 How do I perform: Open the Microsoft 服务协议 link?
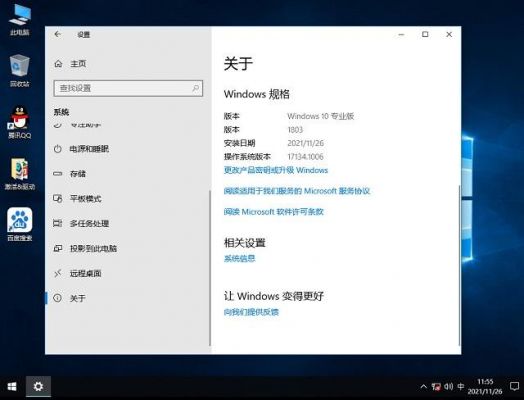[x=297, y=191]
